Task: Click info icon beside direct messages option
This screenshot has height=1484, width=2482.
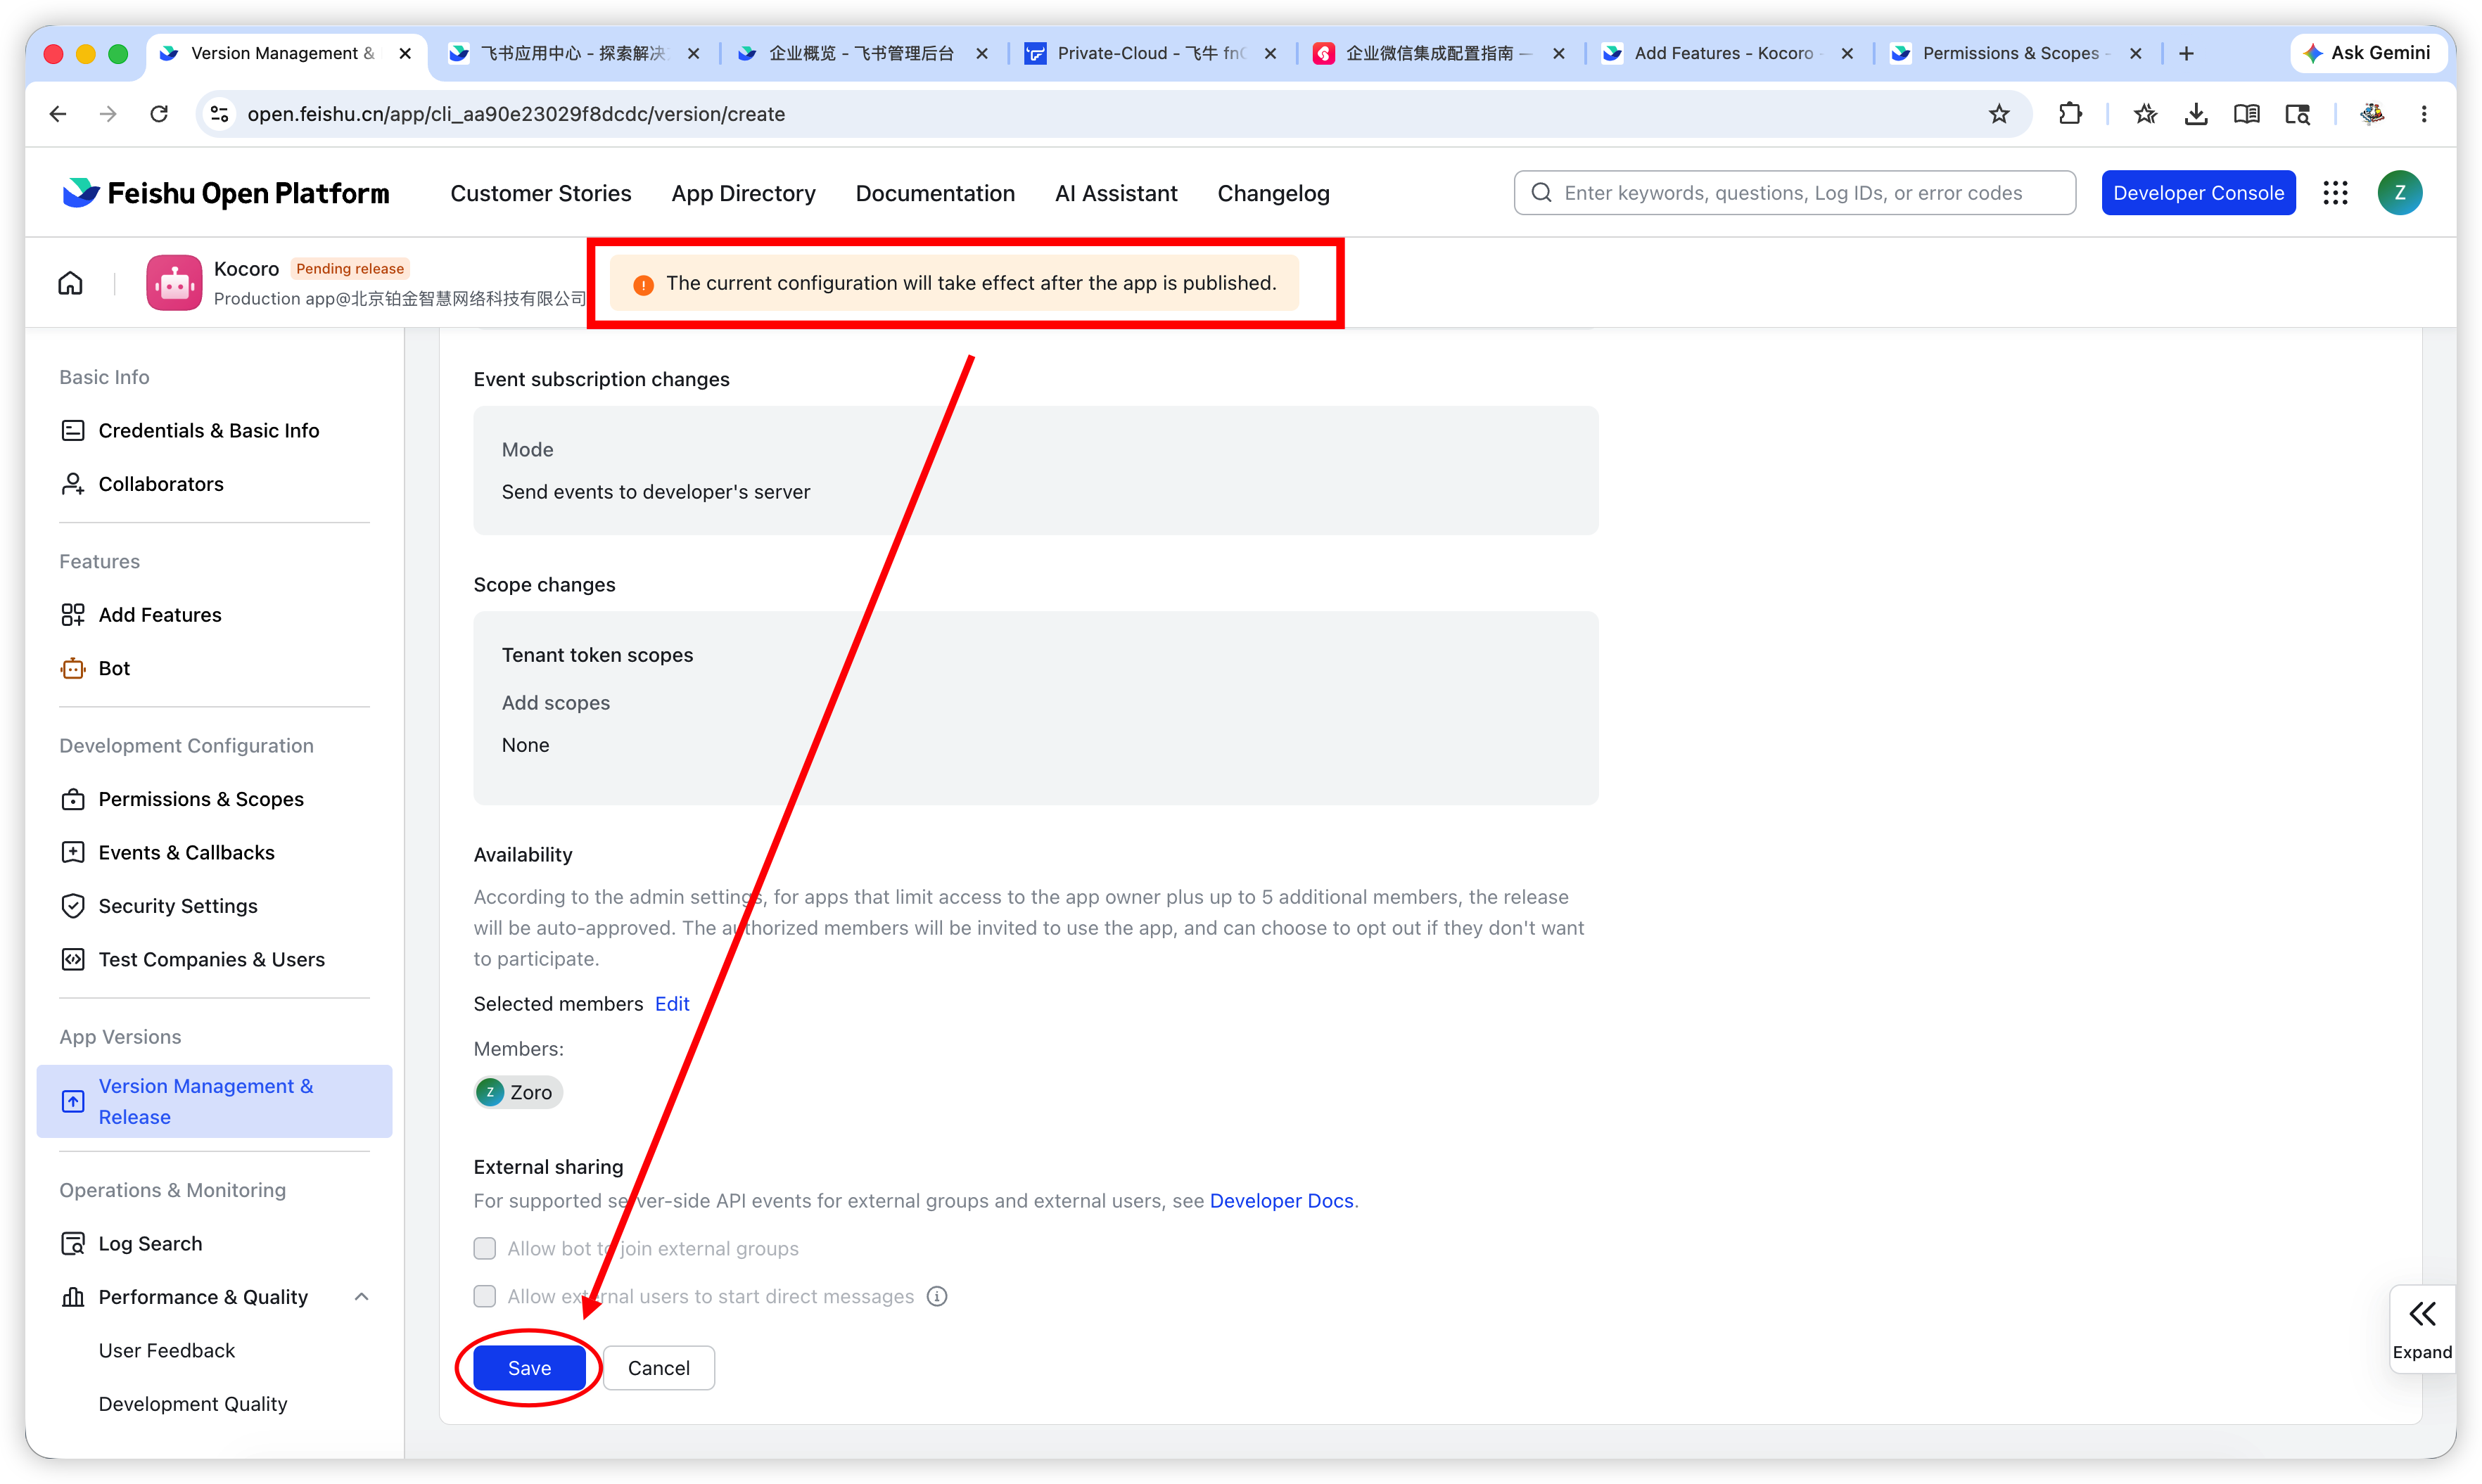Action: (937, 1297)
